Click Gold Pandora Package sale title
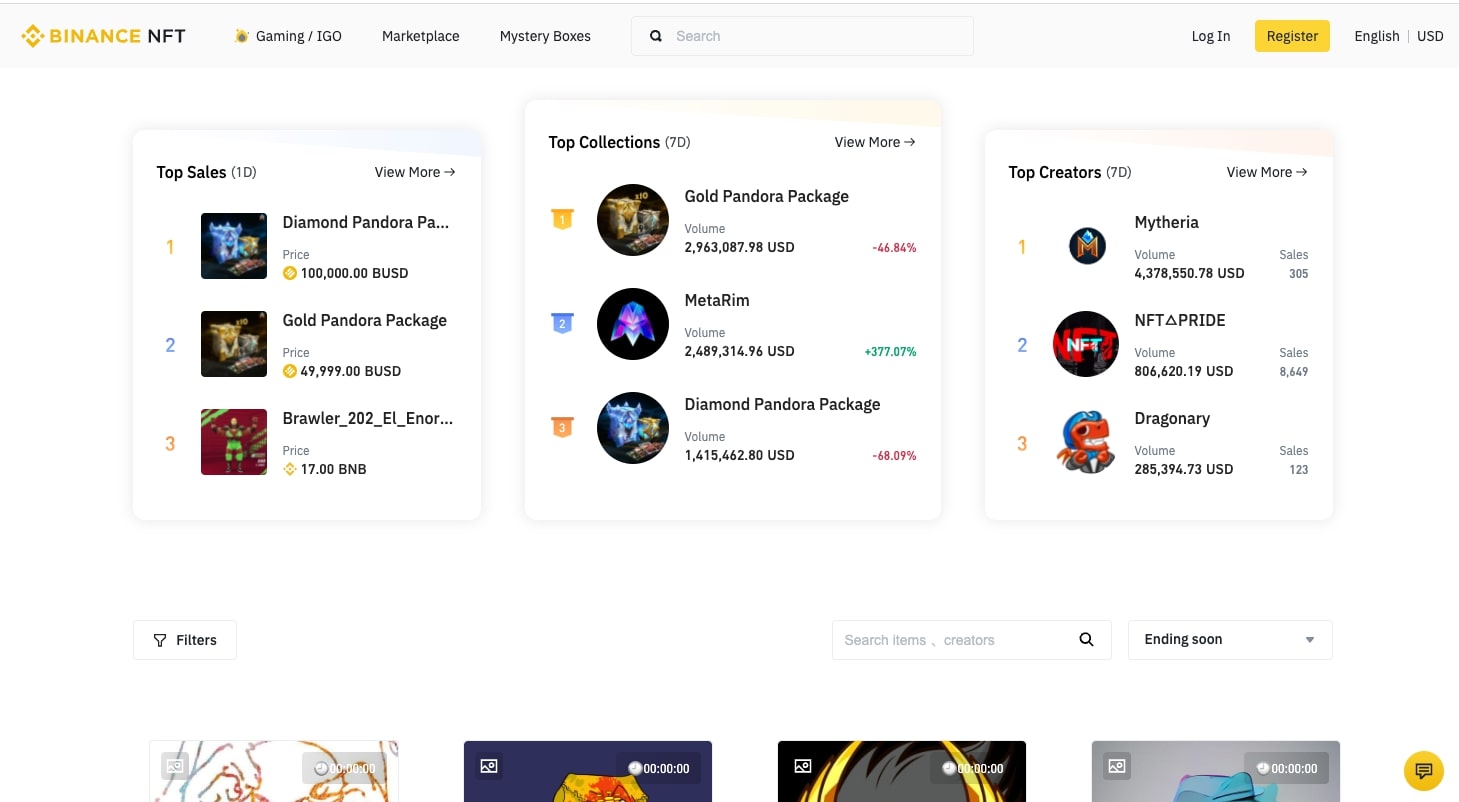1459x802 pixels. coord(365,320)
